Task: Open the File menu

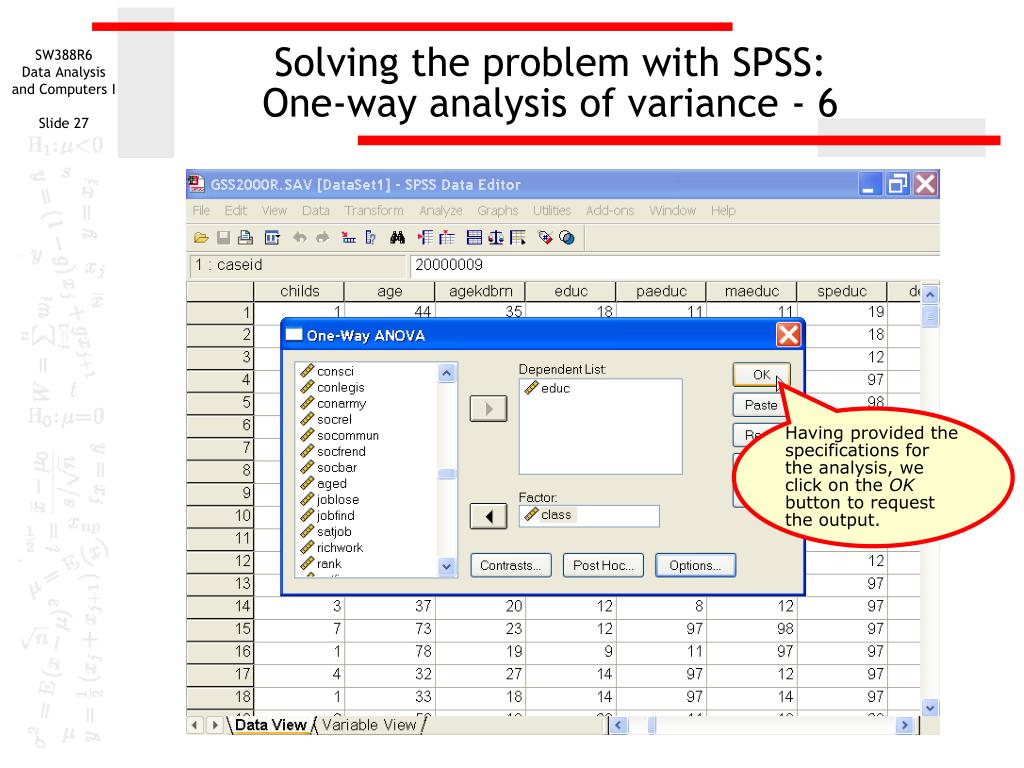Action: (201, 210)
